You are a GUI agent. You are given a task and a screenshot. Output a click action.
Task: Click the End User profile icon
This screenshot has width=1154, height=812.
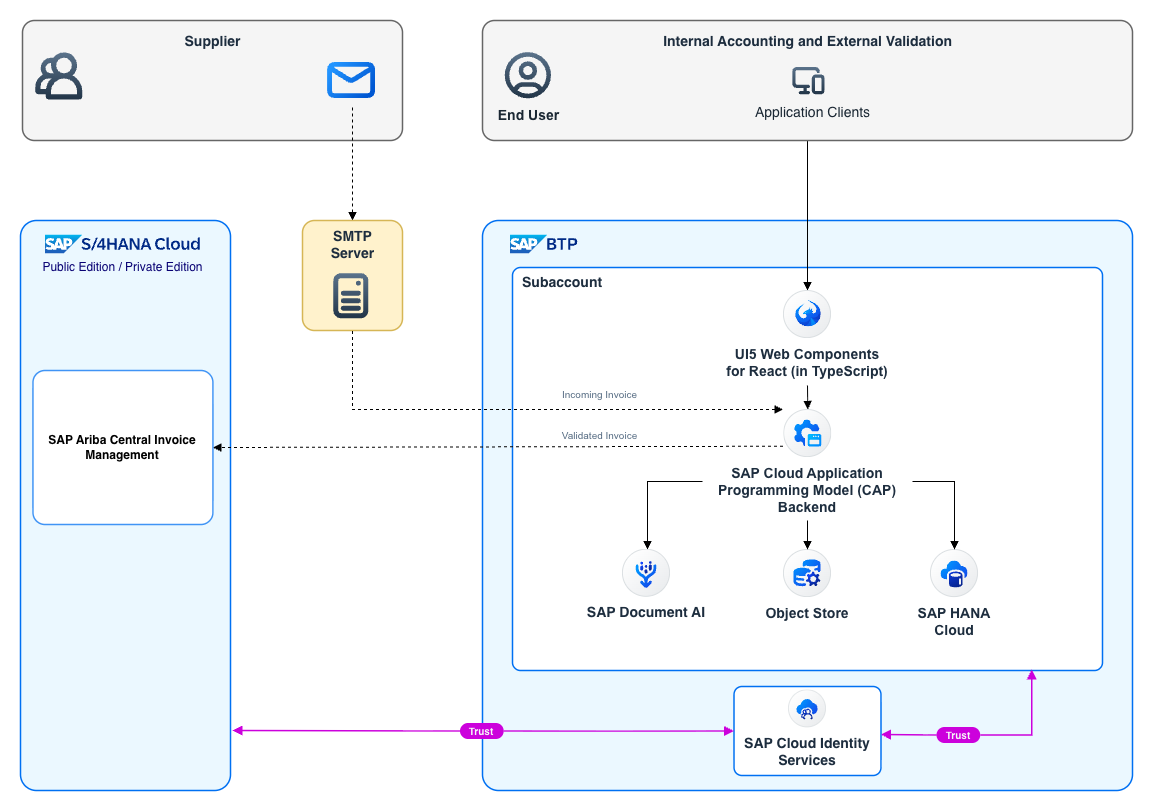pos(528,75)
